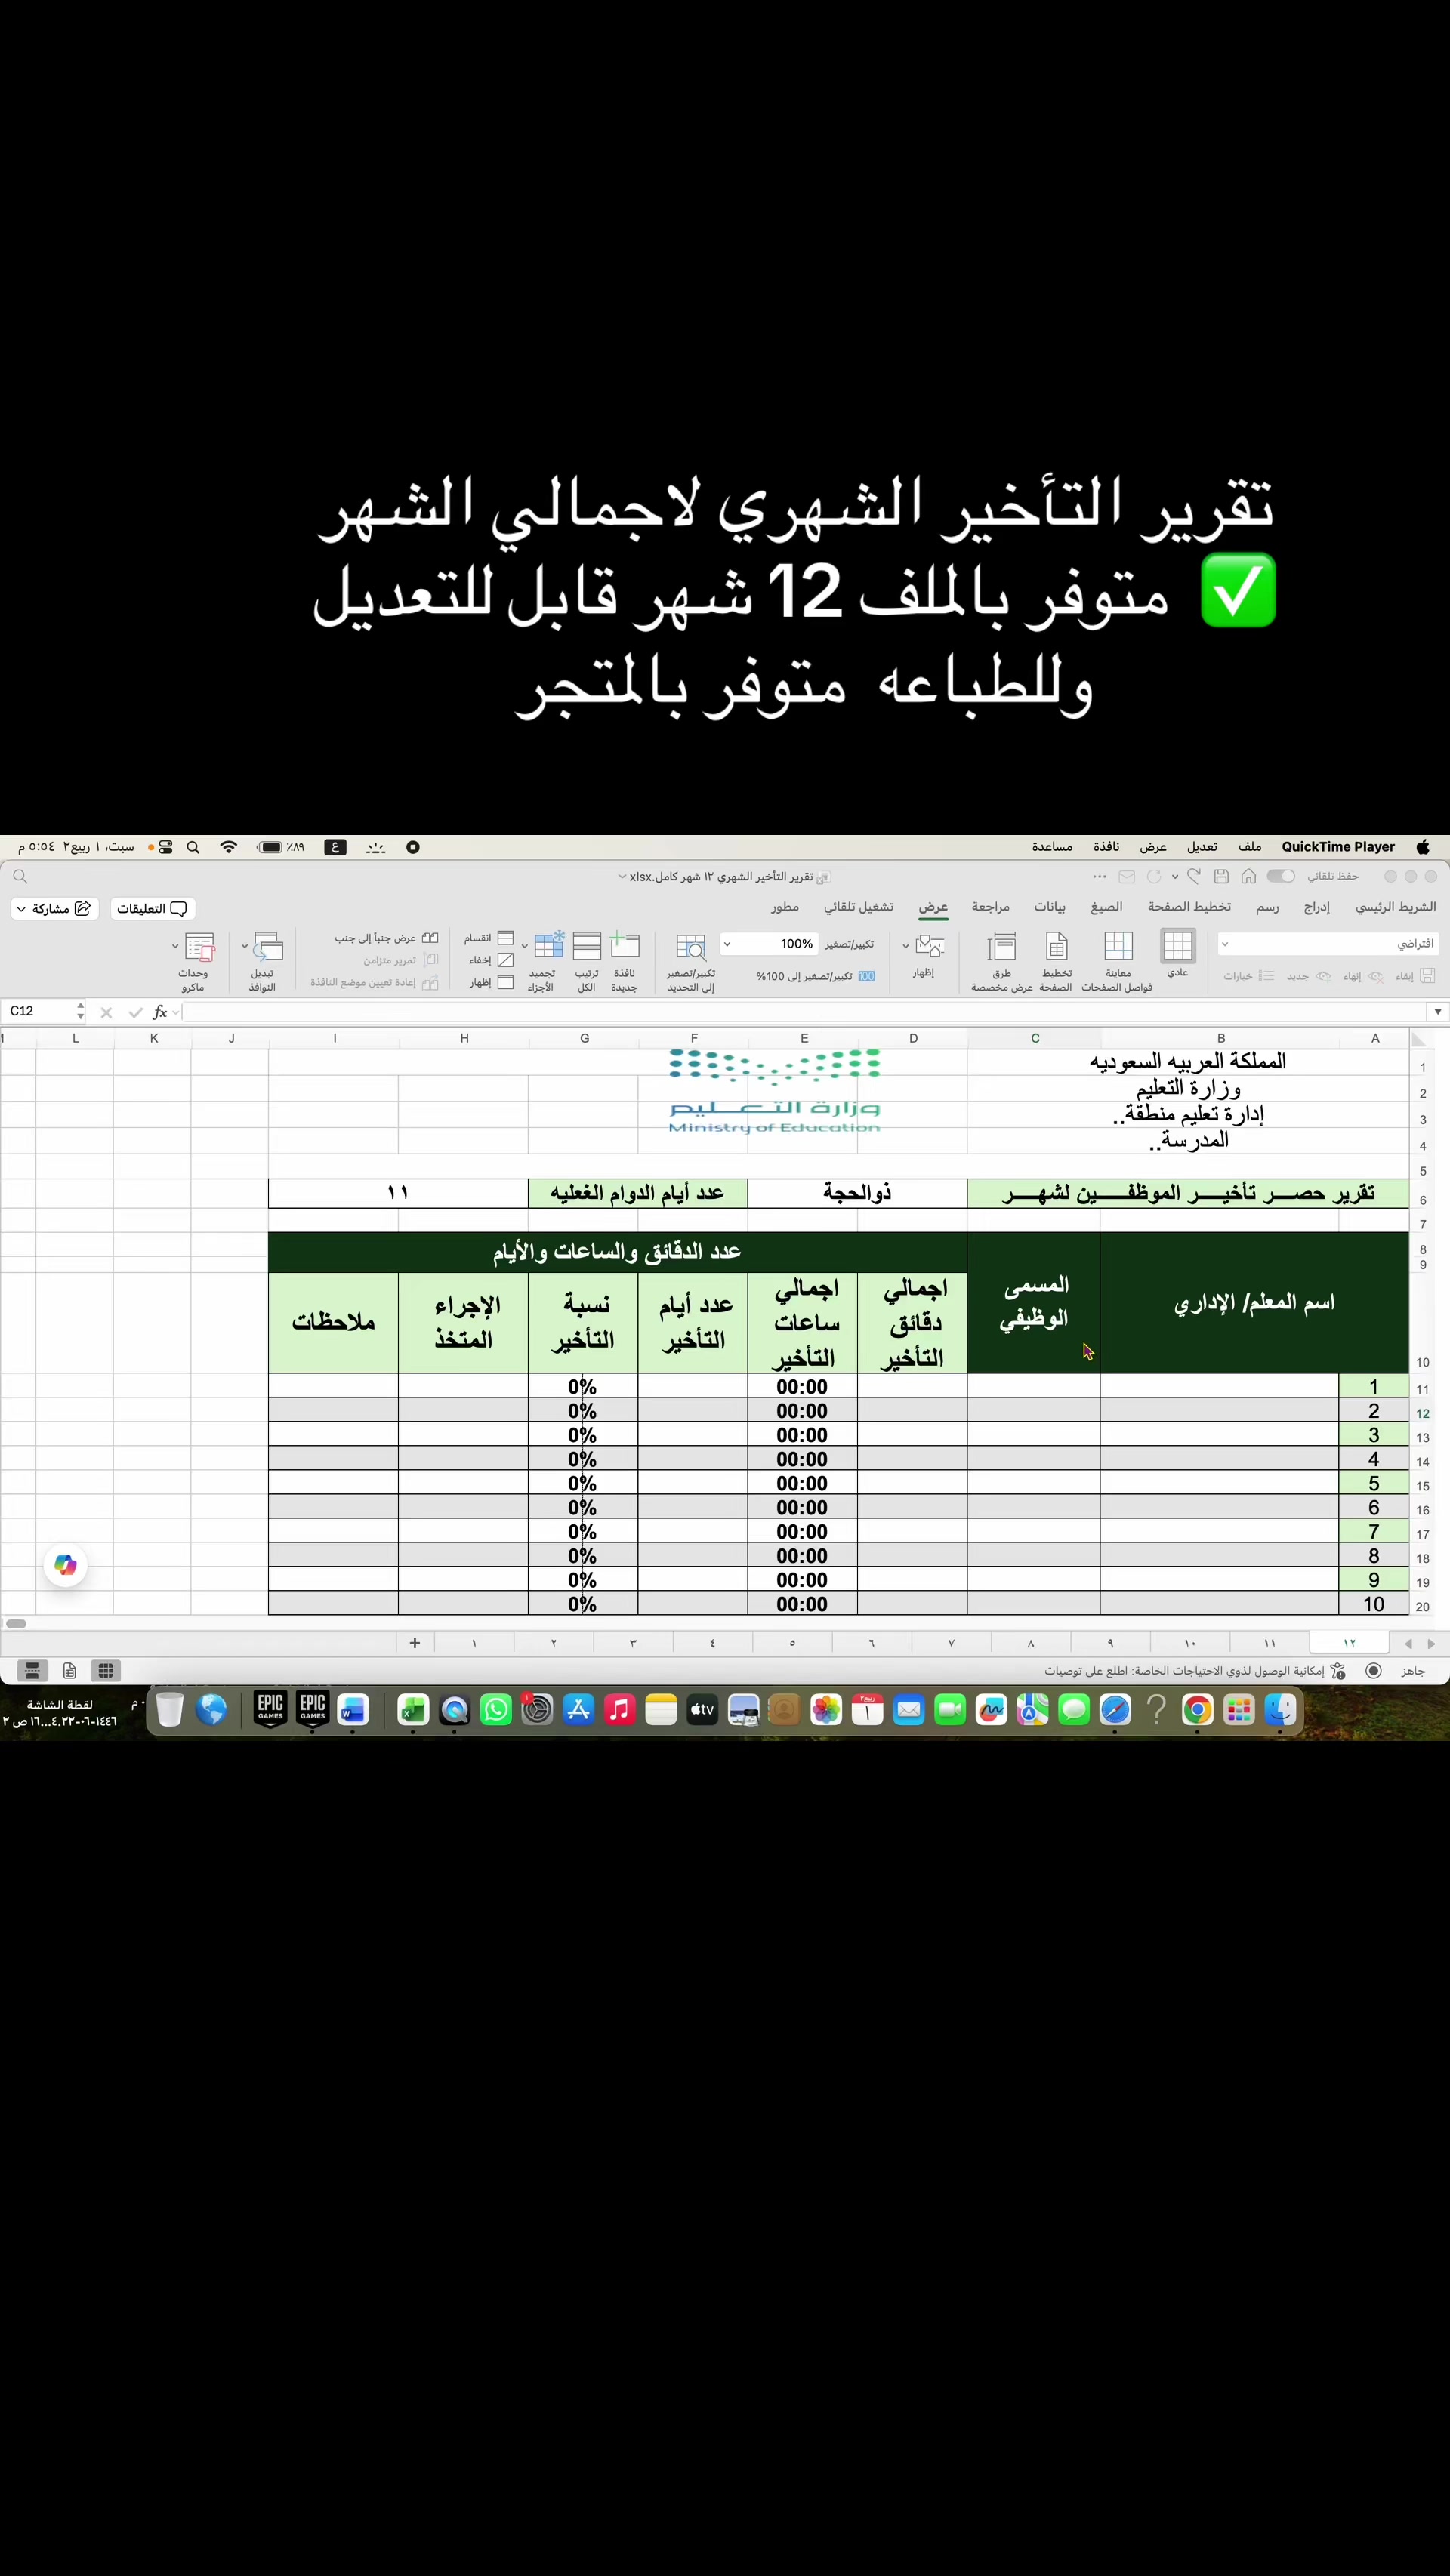Switch to Page Layout view in status bar
This screenshot has width=1450, height=2576.
[x=69, y=1671]
